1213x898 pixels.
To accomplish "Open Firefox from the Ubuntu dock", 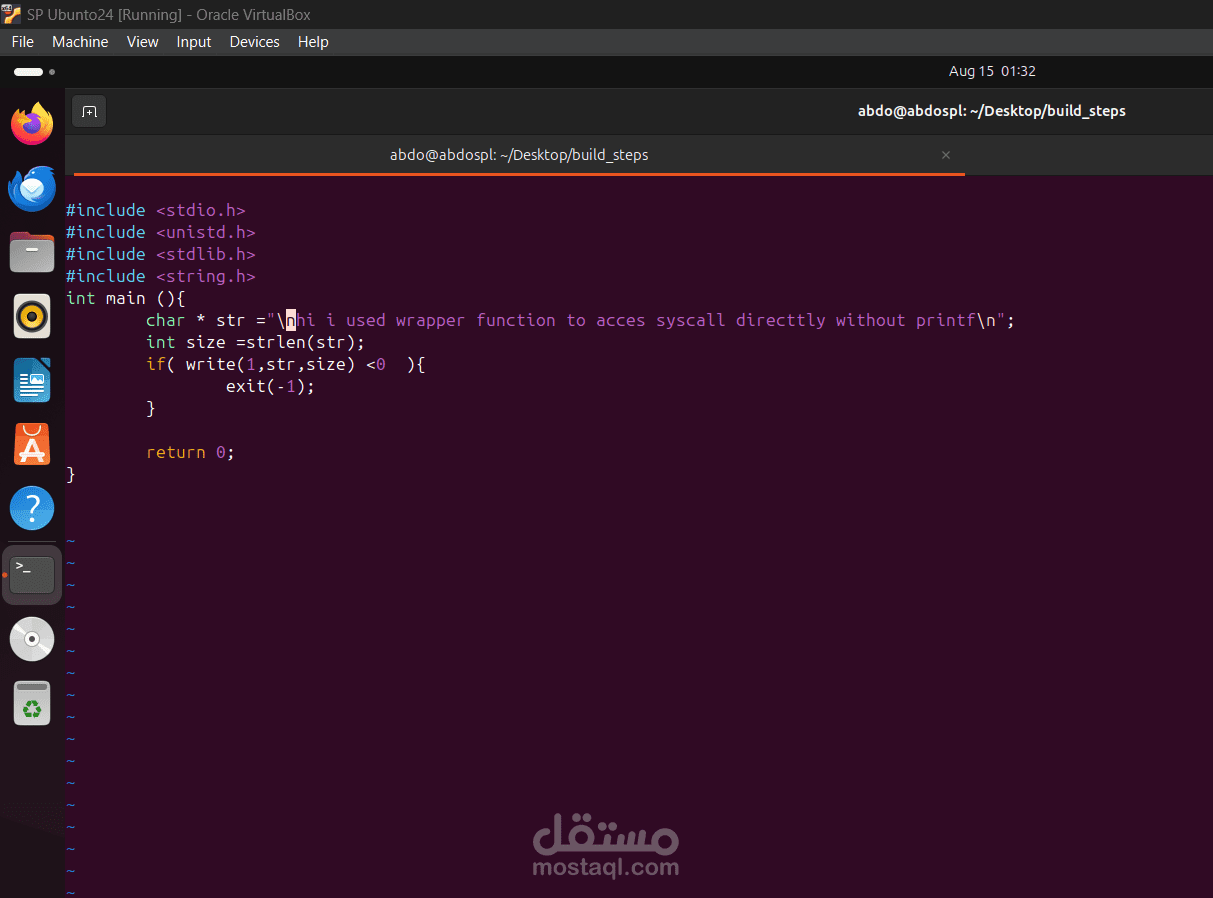I will (x=32, y=124).
